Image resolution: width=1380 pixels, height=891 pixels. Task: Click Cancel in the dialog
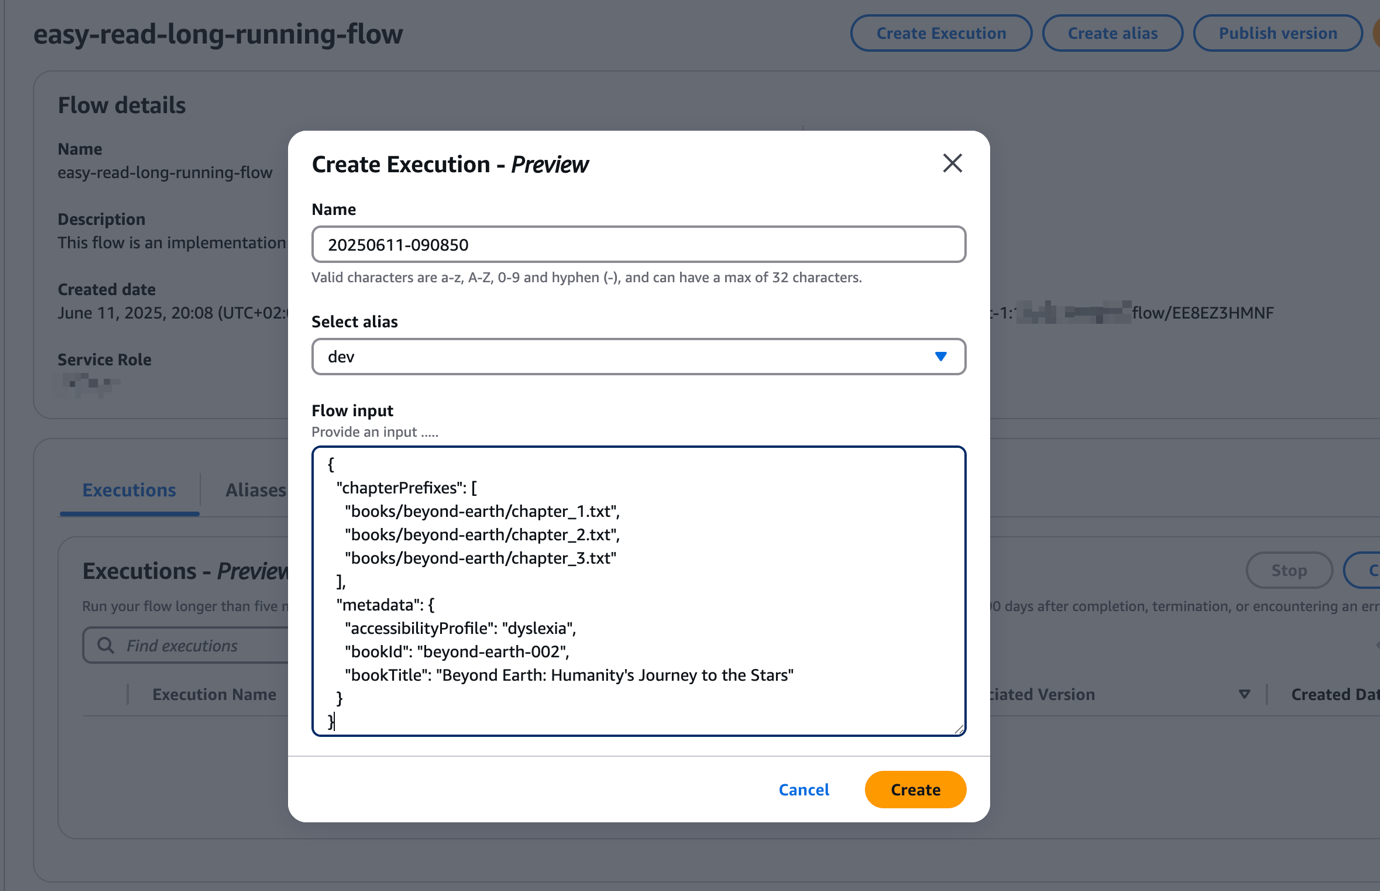803,789
